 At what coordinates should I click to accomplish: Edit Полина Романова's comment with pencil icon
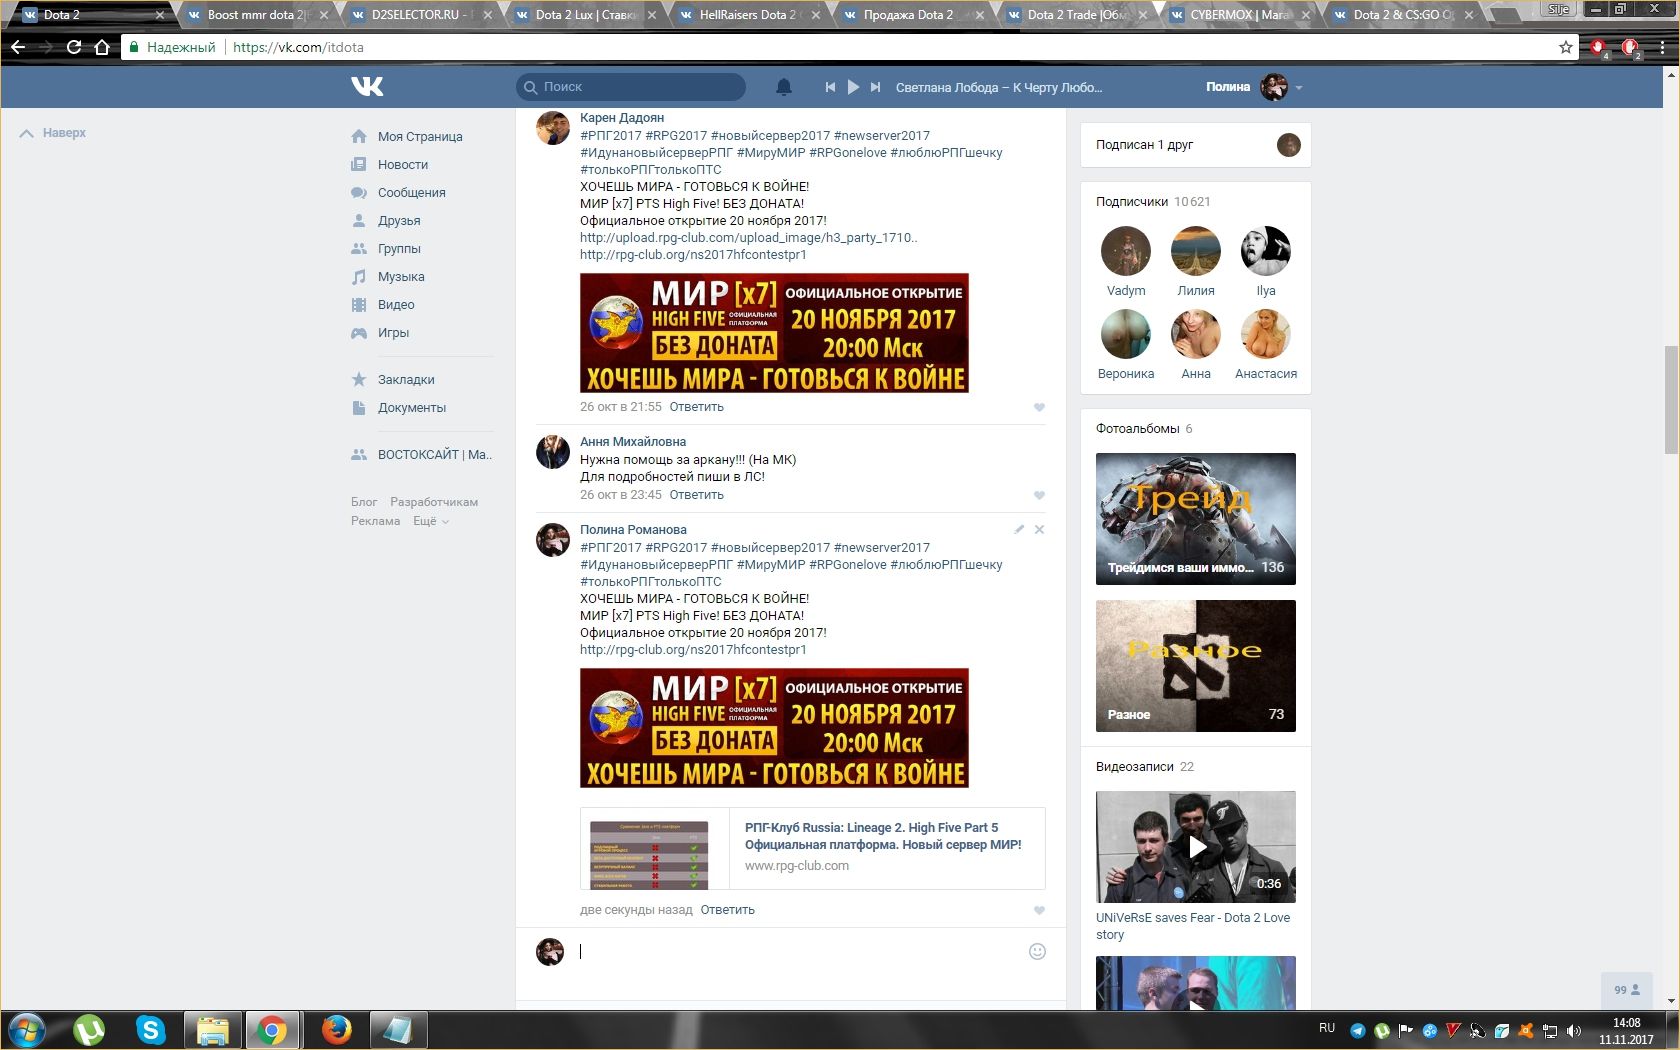click(x=1019, y=529)
